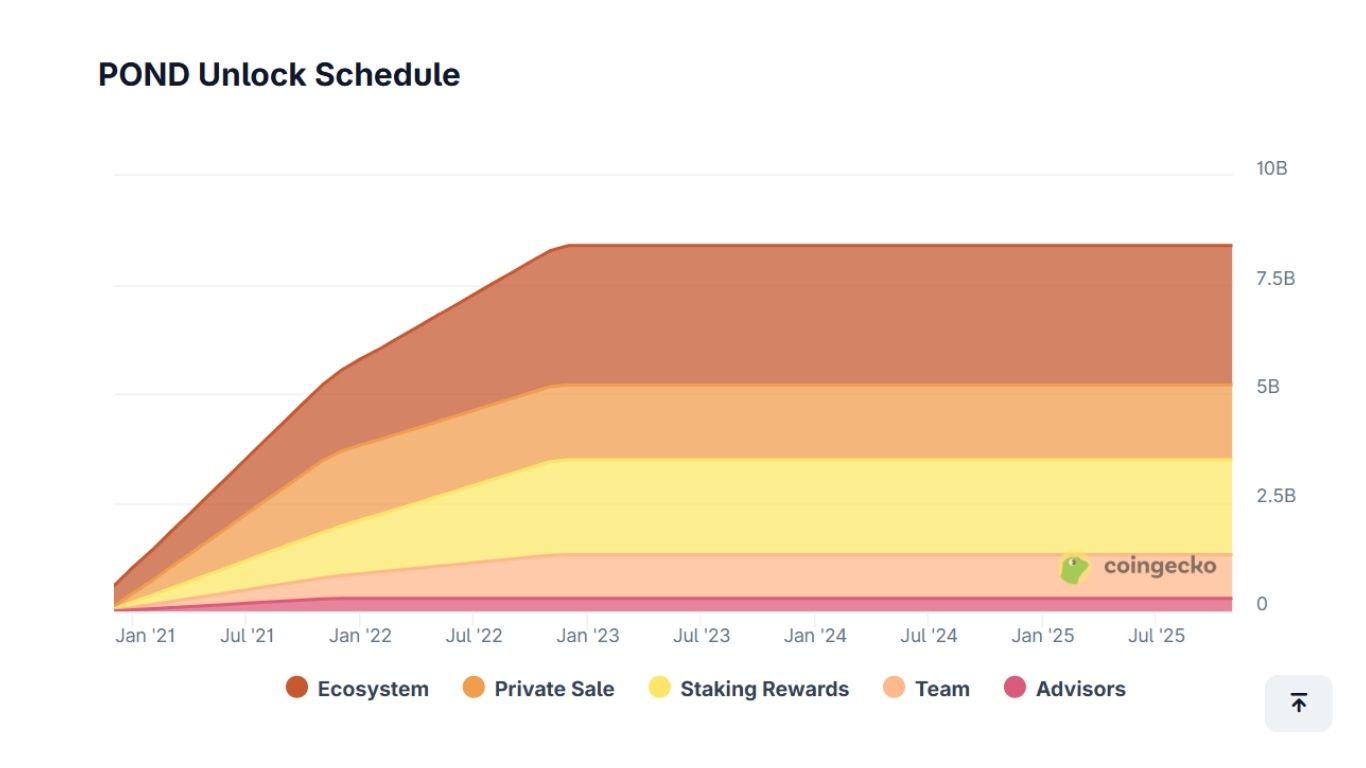The image size is (1366, 768).
Task: Click the scroll-to-top arrow button
Action: point(1298,703)
